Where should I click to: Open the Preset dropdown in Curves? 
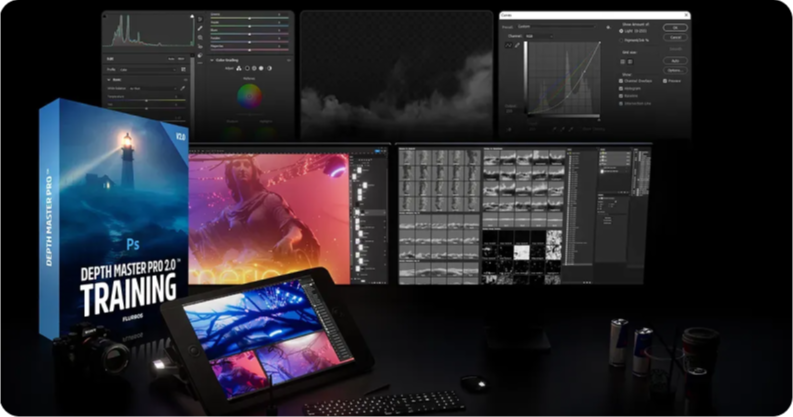click(x=556, y=26)
